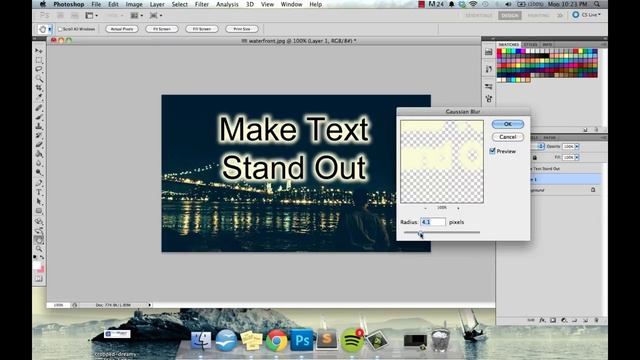Select the Design workspace button
The image size is (640, 360).
(509, 16)
